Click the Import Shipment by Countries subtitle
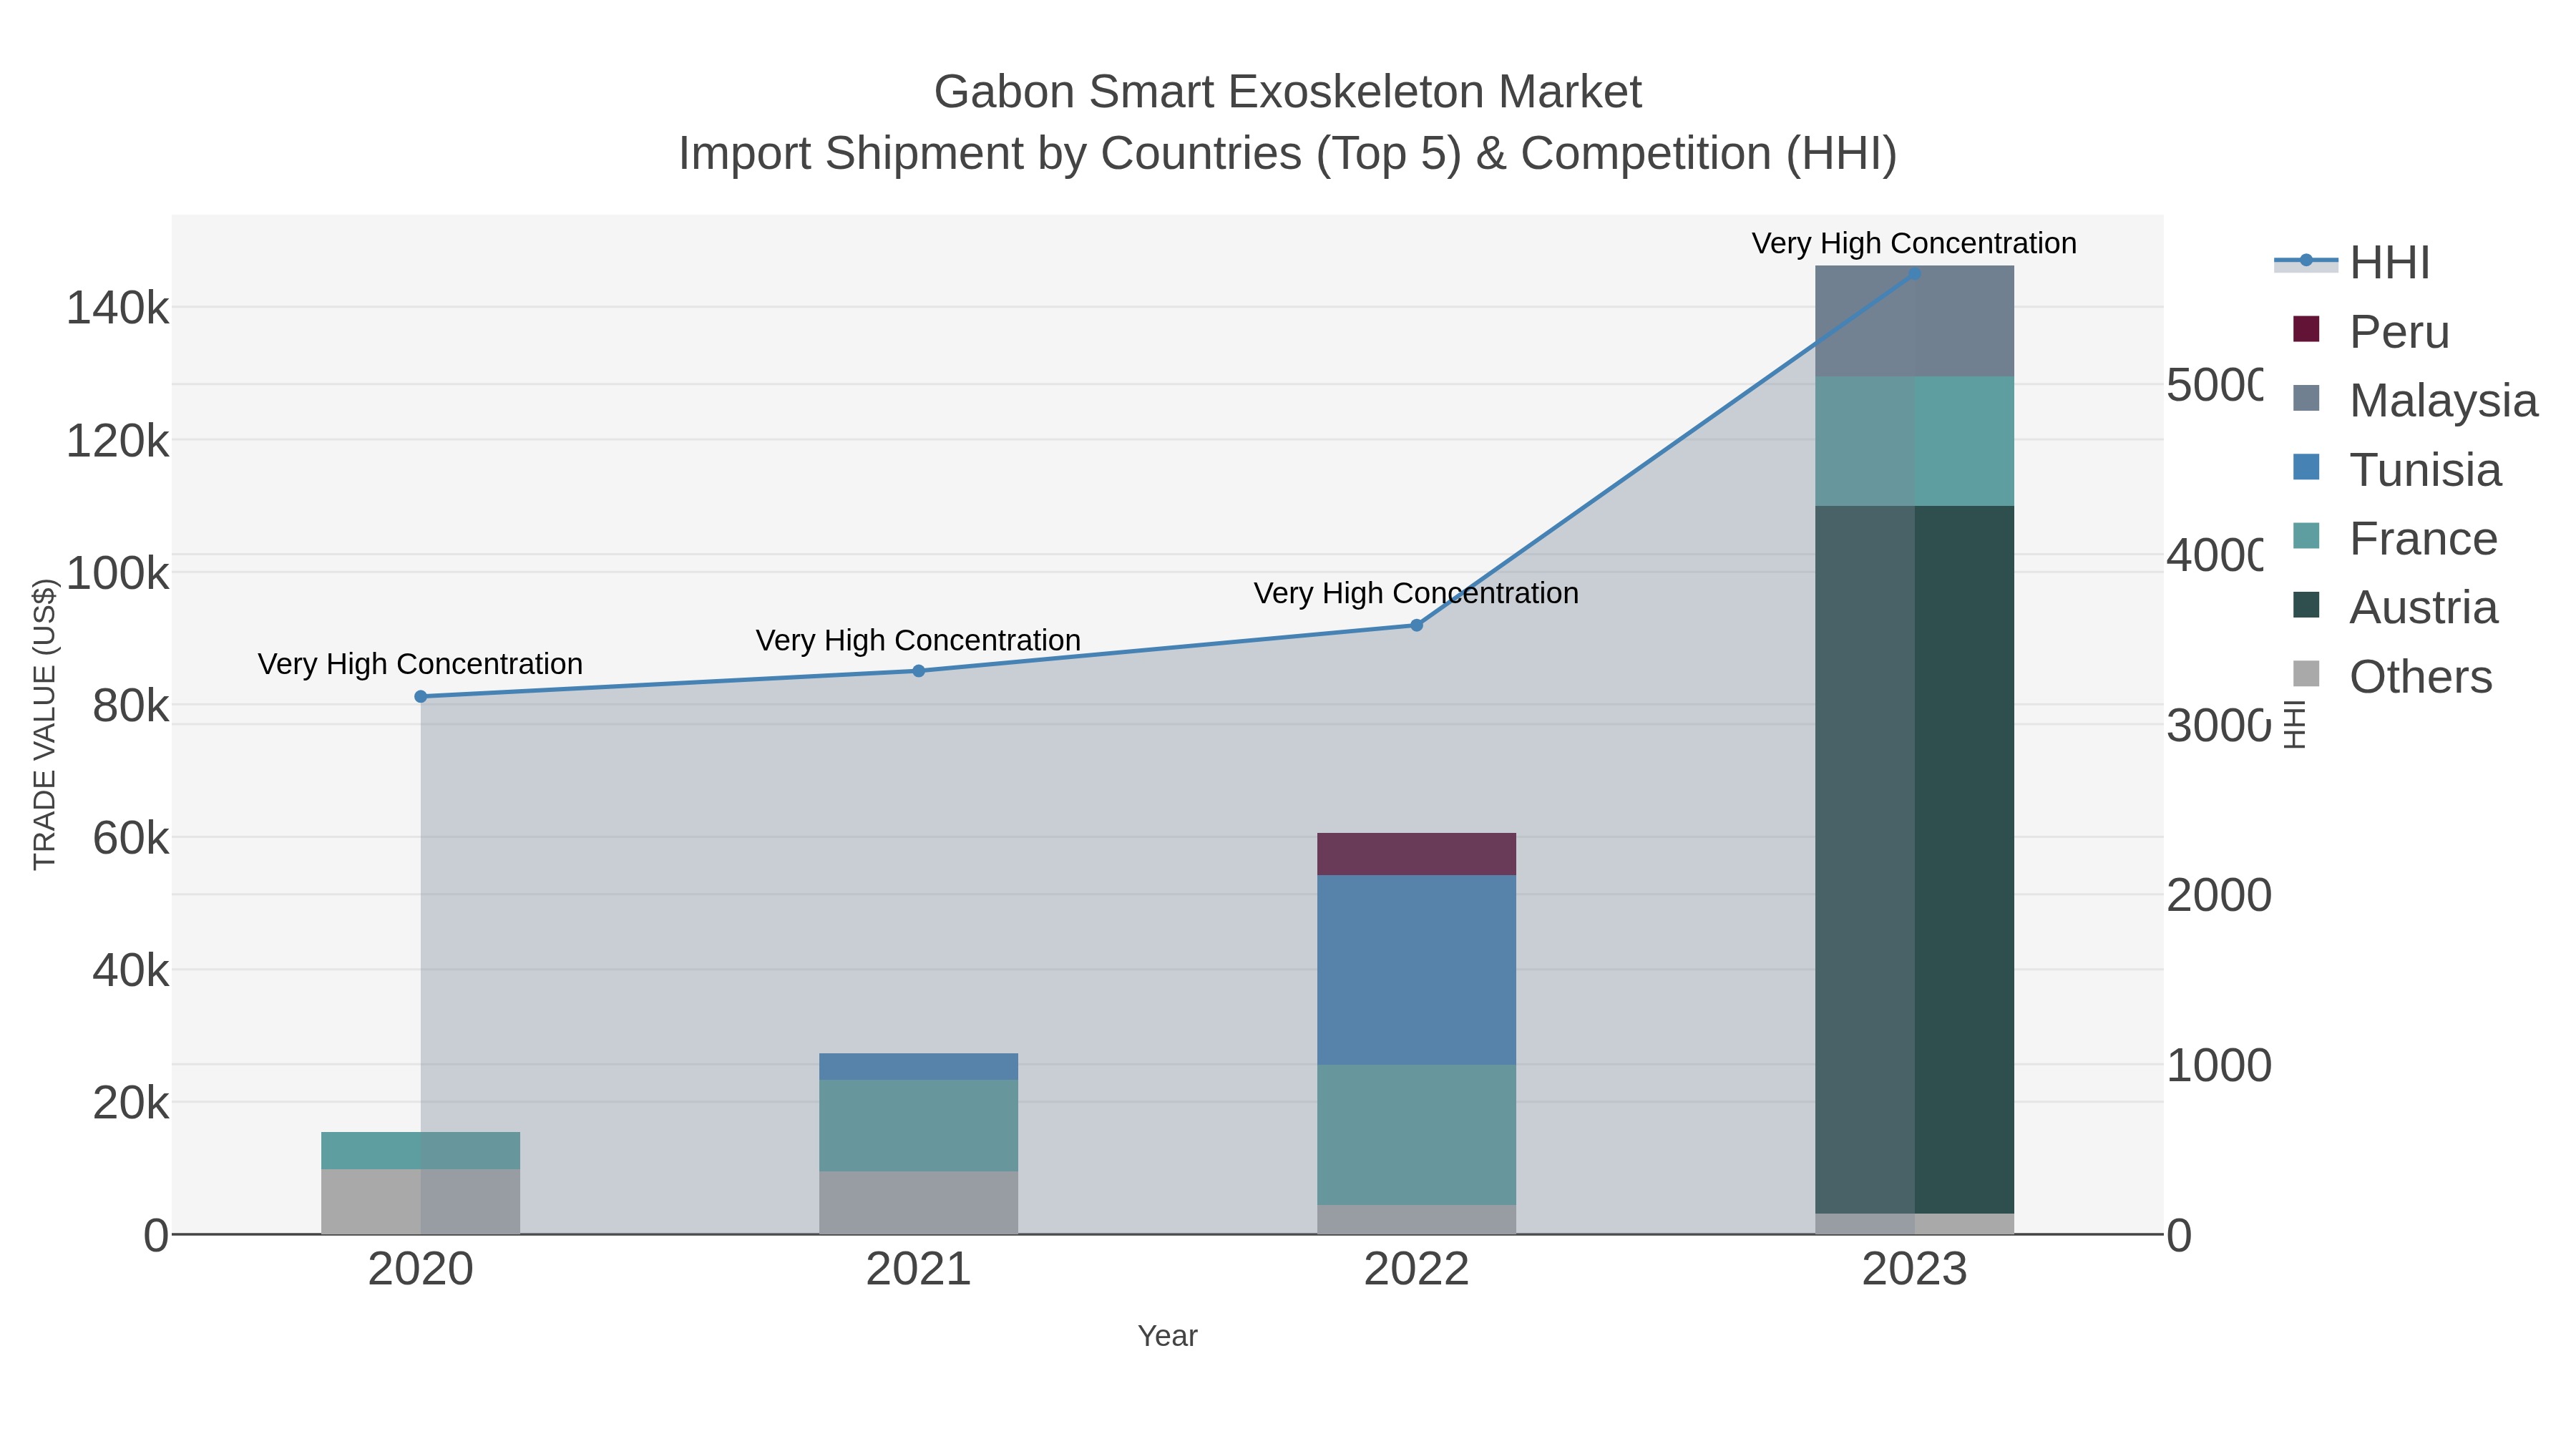The image size is (2576, 1449). pos(1288,154)
